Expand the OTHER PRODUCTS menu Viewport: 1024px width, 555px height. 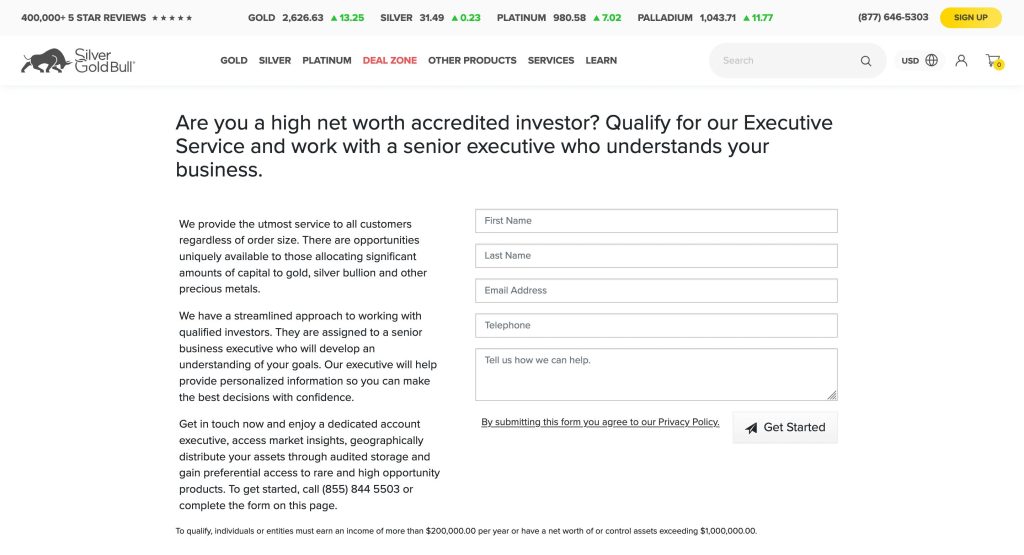pyautogui.click(x=472, y=61)
